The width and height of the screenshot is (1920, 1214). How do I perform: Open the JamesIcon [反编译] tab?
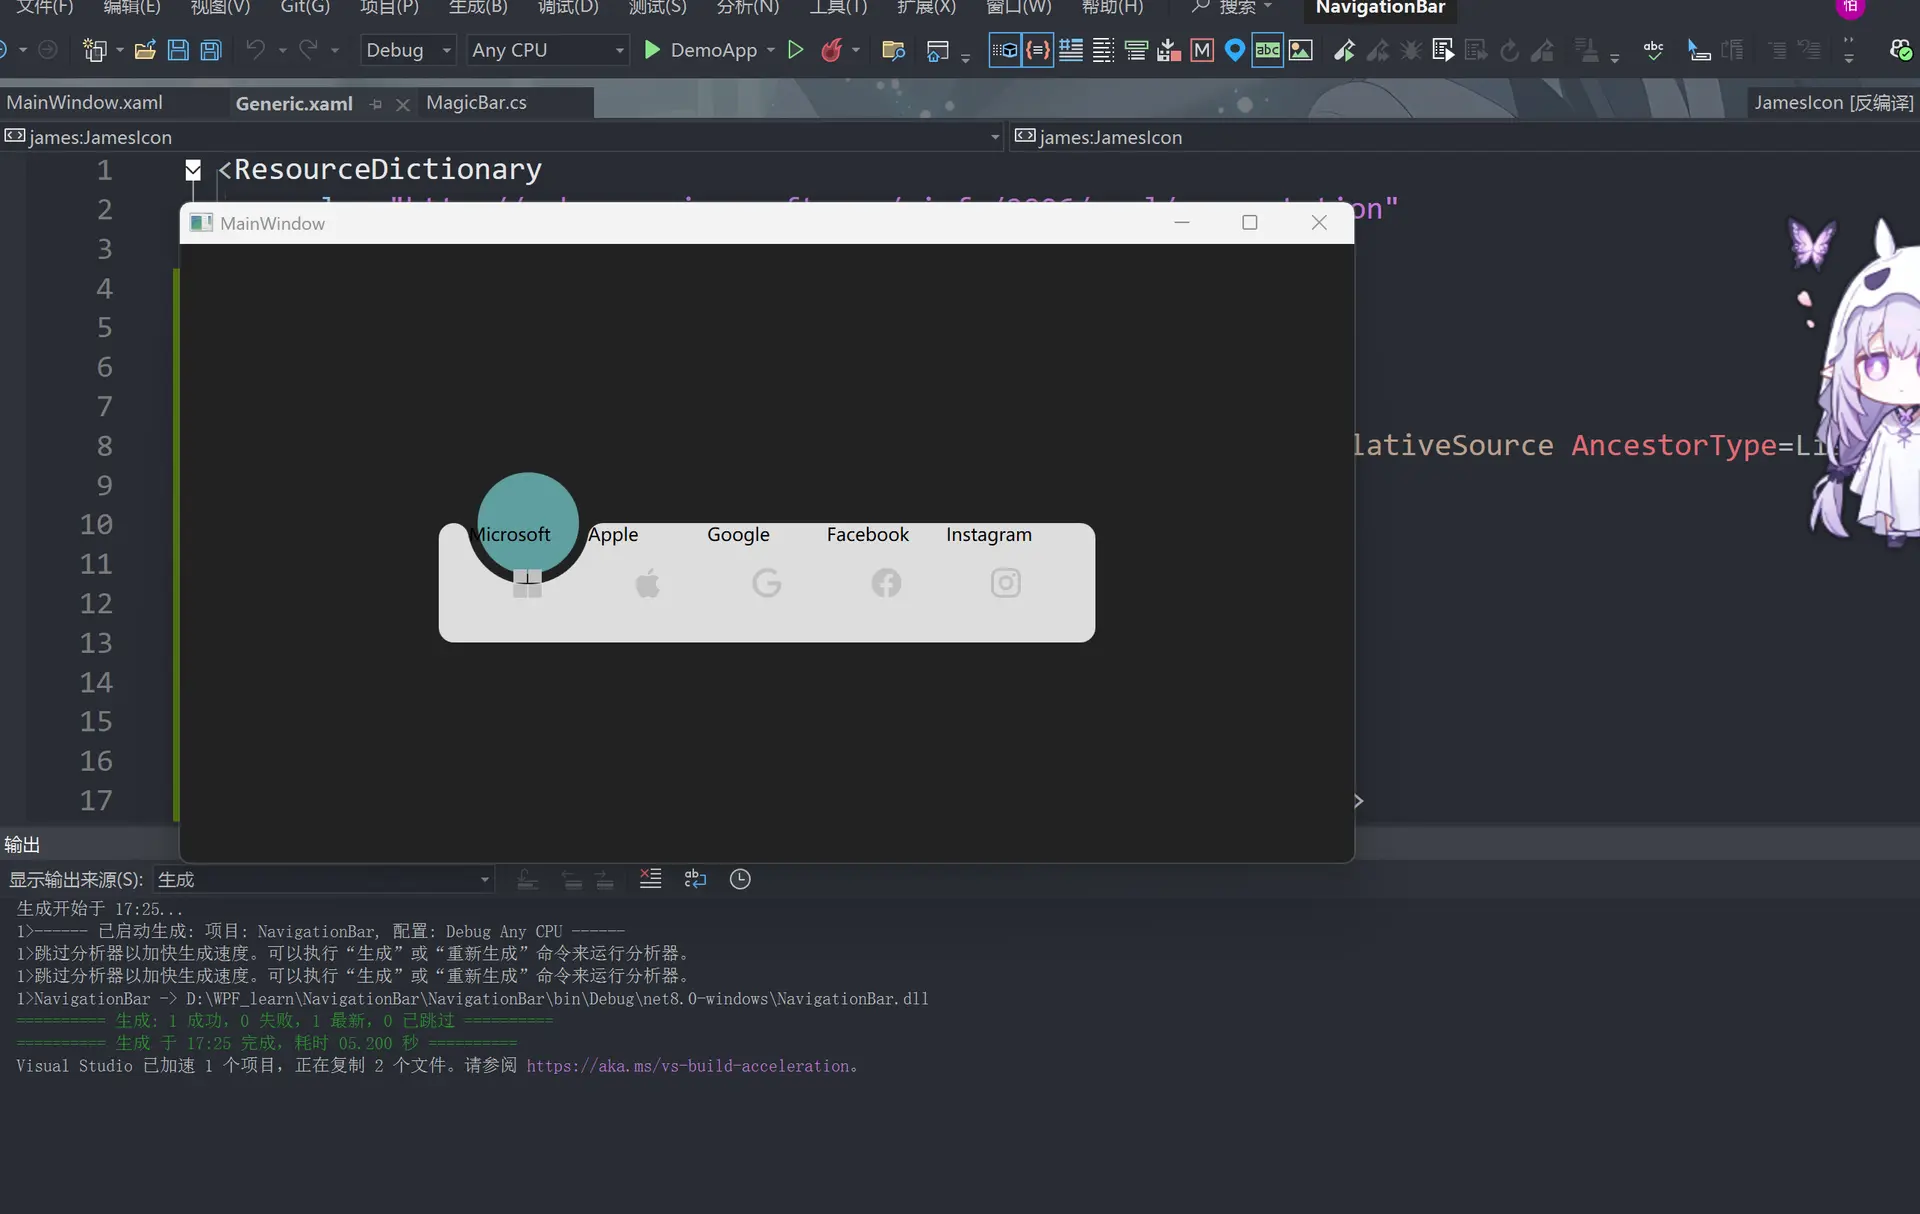[1834, 103]
